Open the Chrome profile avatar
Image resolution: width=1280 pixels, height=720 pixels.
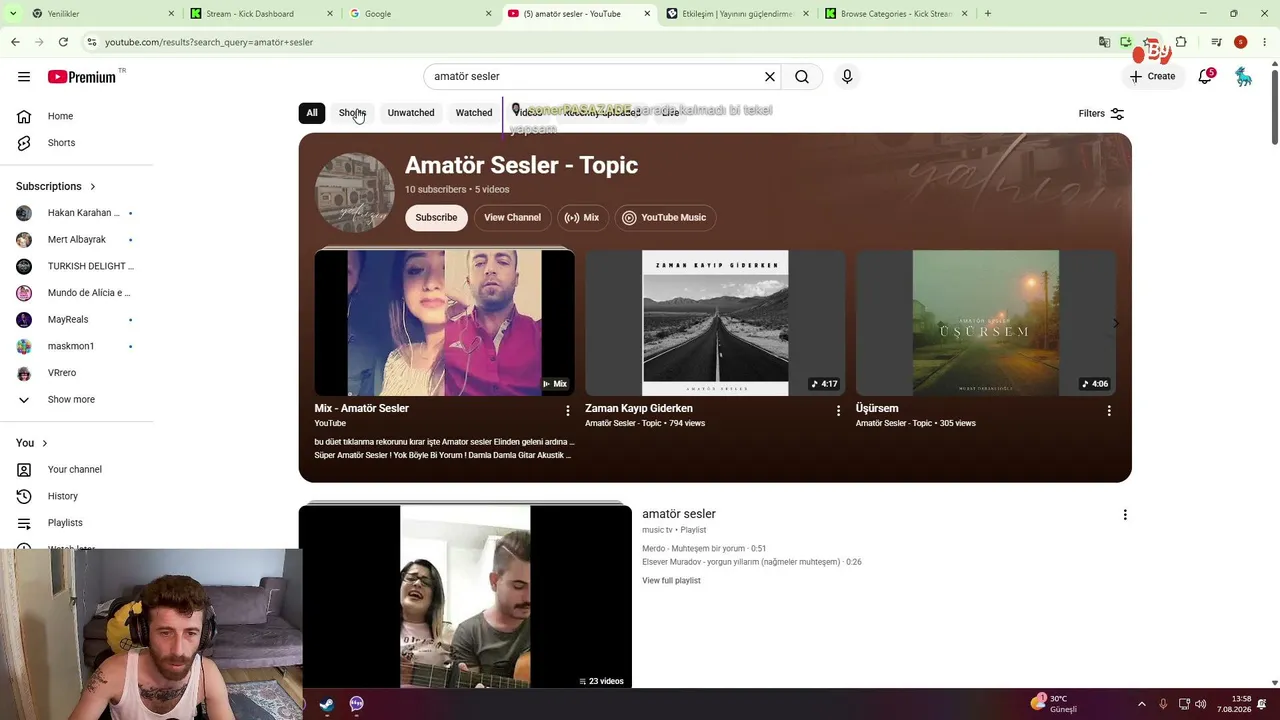[1240, 42]
